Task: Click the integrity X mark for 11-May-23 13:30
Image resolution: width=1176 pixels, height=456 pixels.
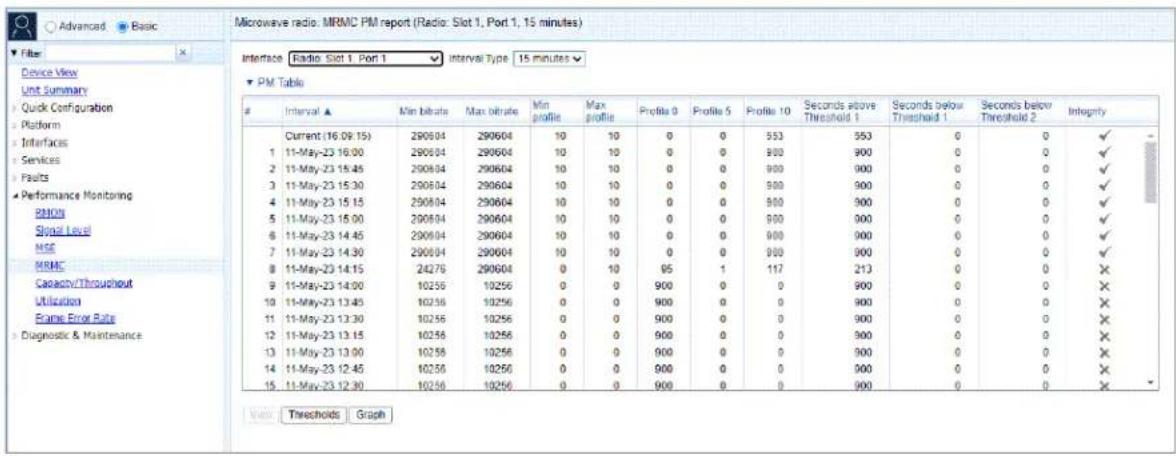Action: pos(1103,319)
